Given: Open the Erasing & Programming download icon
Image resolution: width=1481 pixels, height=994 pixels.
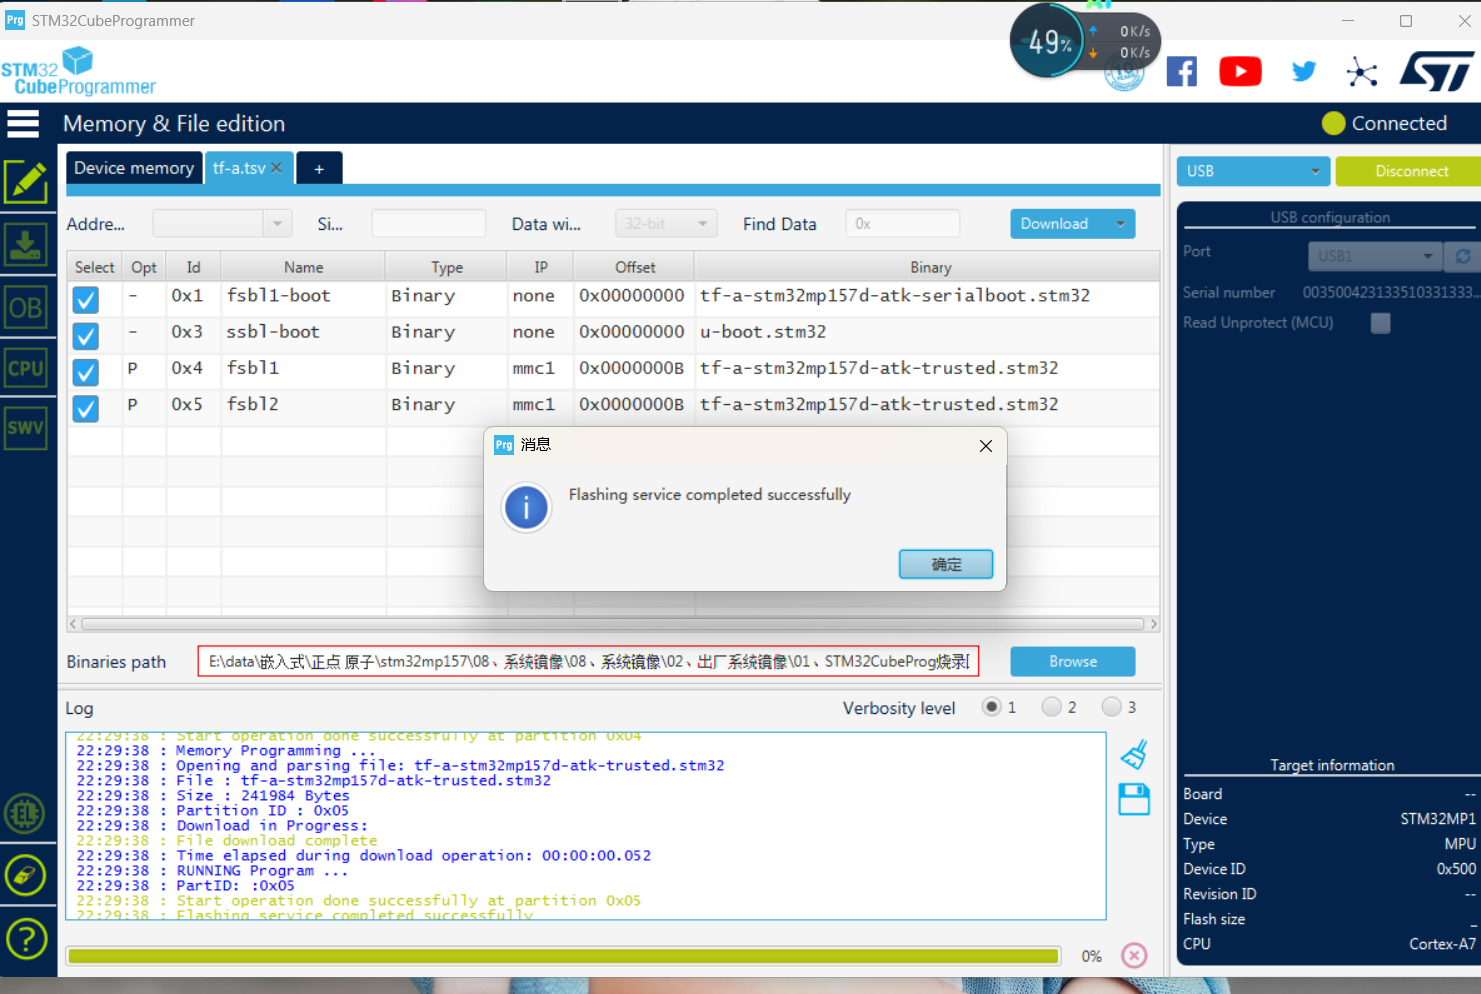Looking at the screenshot, I should click(26, 244).
